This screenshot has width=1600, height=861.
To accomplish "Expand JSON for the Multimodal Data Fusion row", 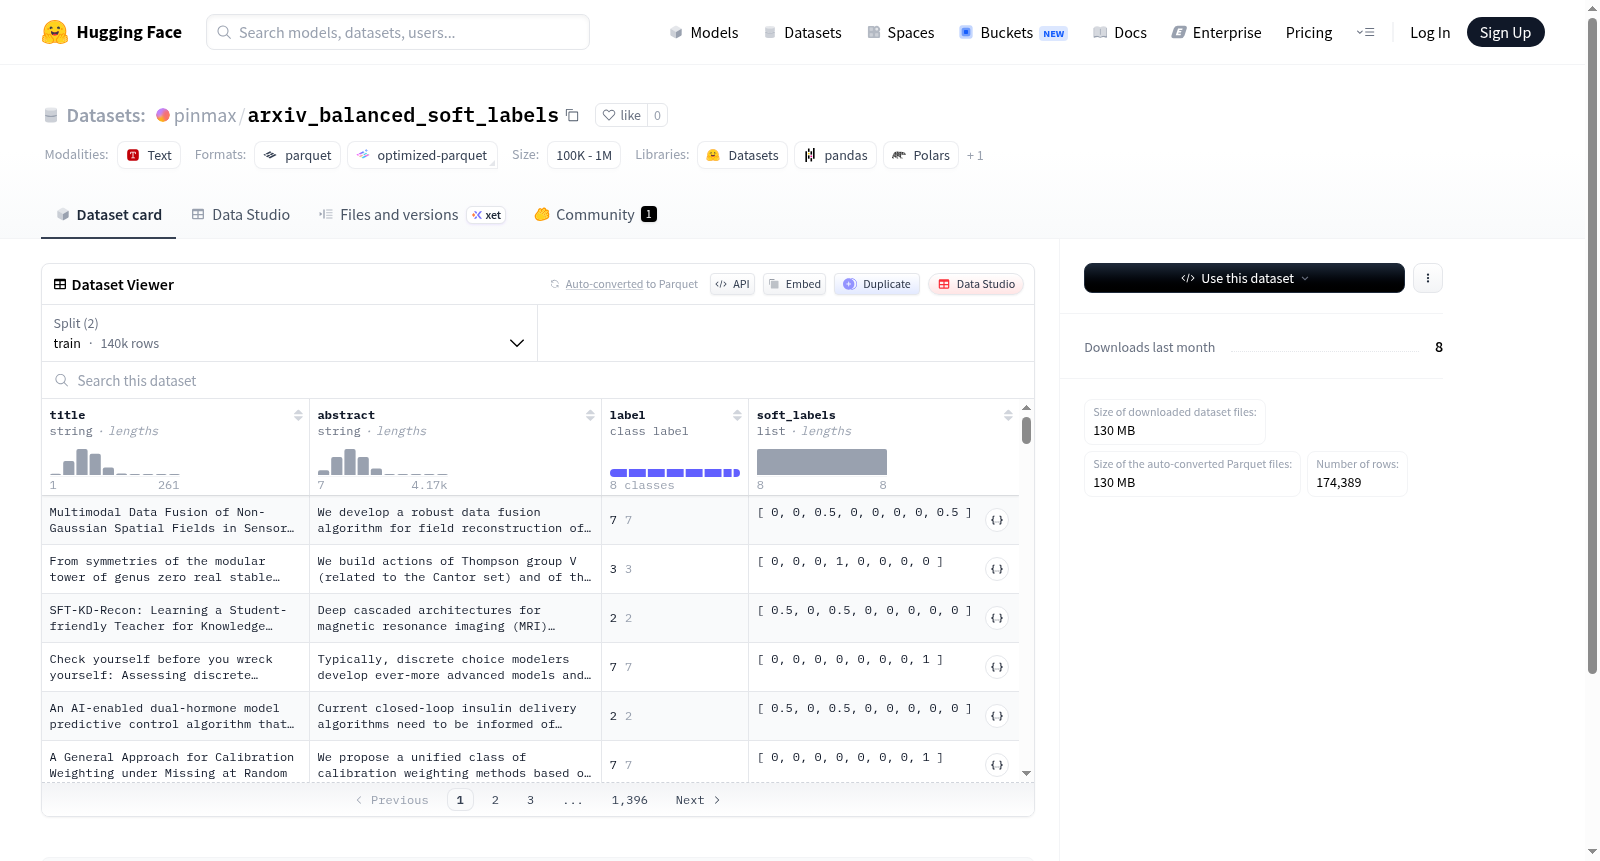I will [997, 520].
